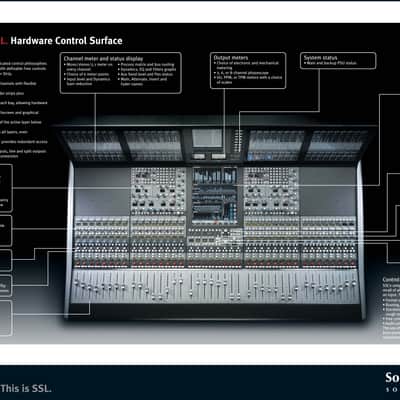The height and width of the screenshot is (400, 400).
Task: Click the console's central touchscreen display
Action: coord(215,196)
